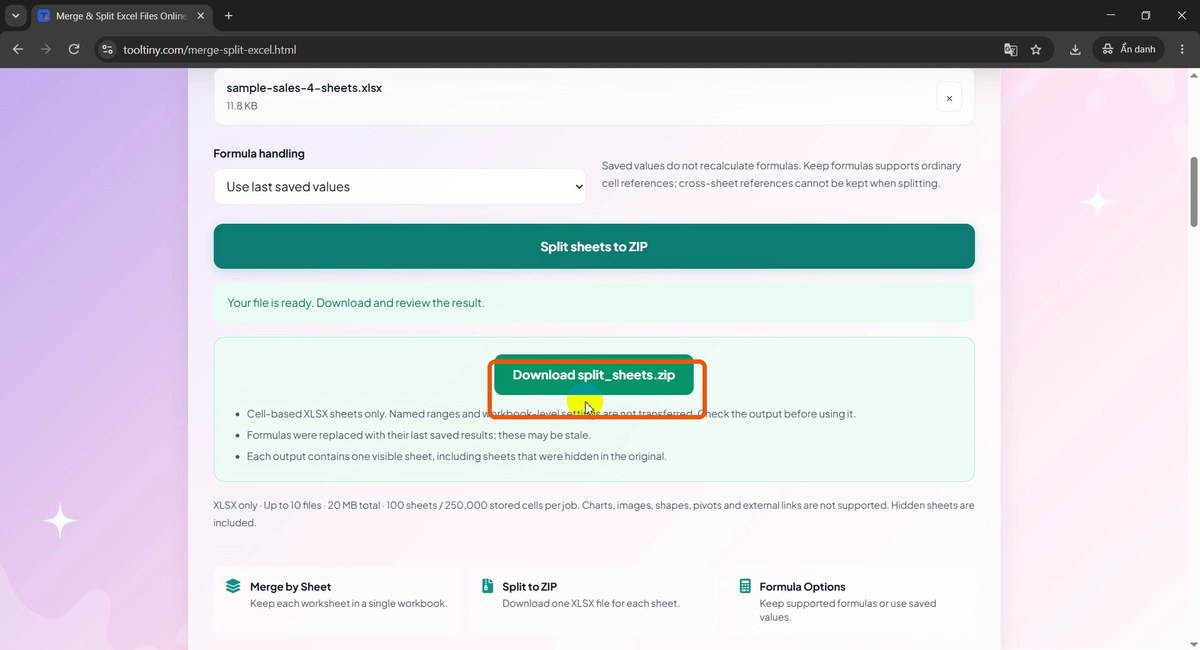
Task: Click the browser Back arrow
Action: [18, 49]
